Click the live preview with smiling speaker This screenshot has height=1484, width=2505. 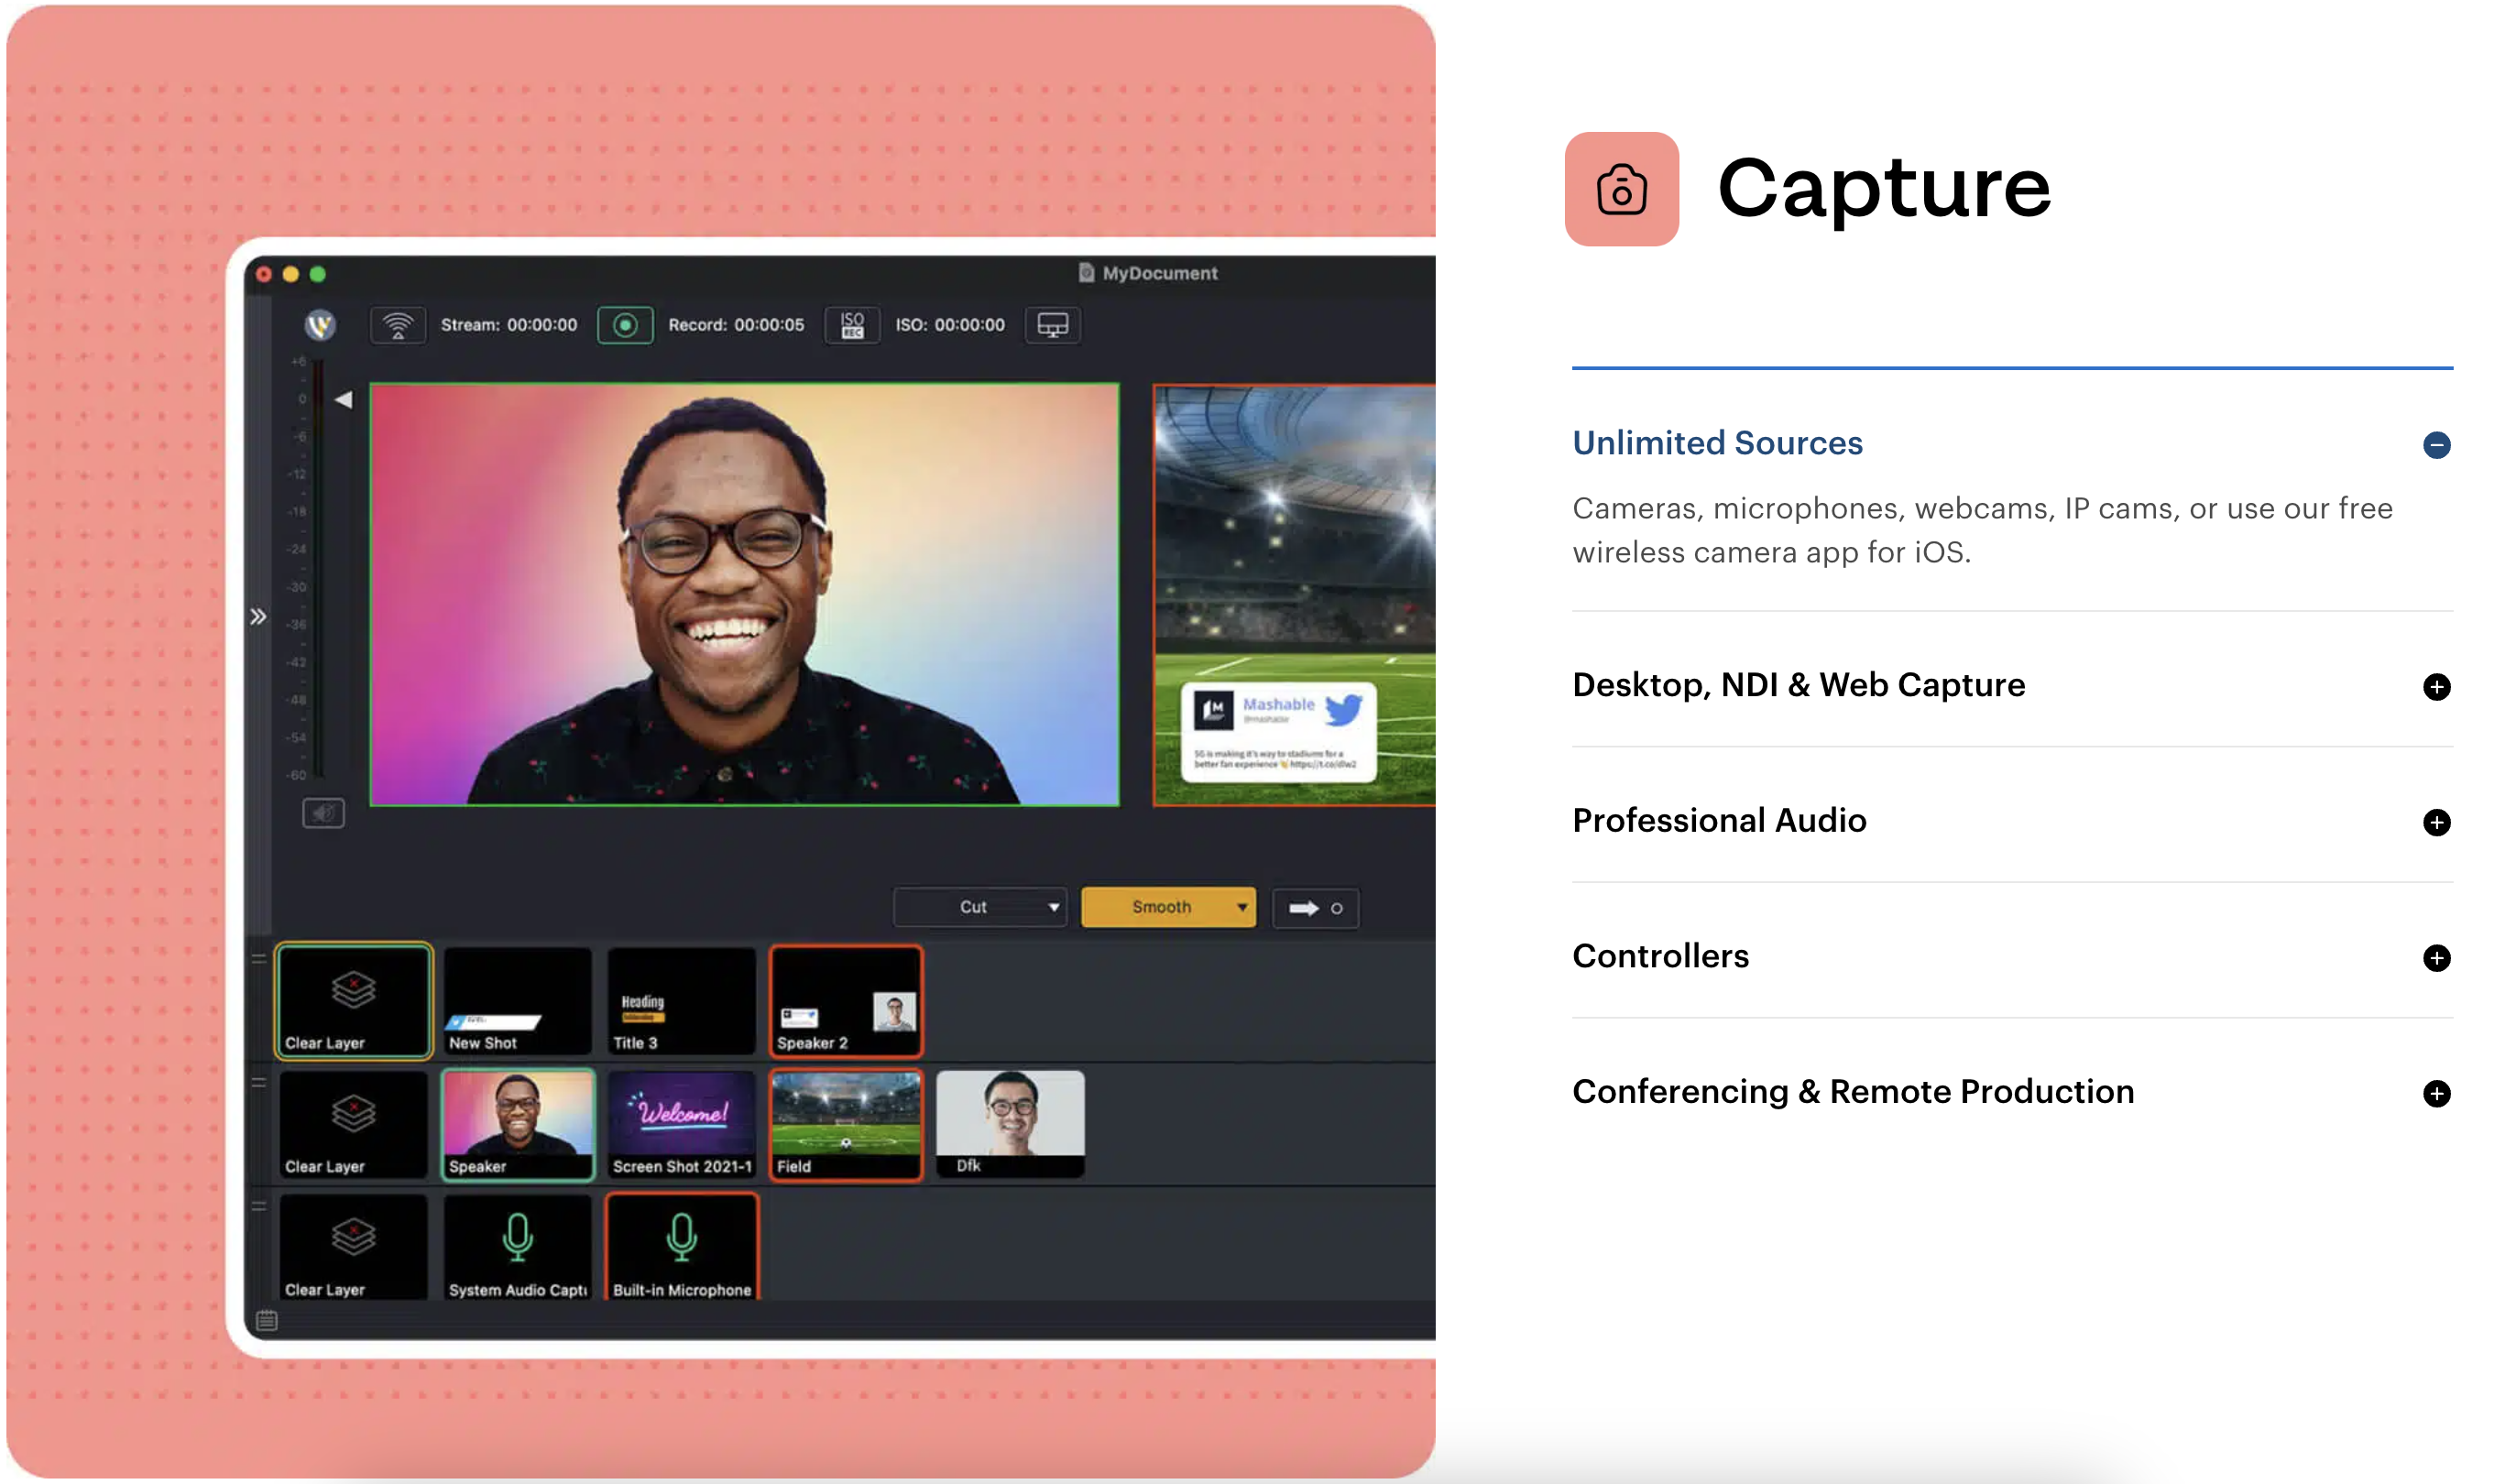[745, 594]
